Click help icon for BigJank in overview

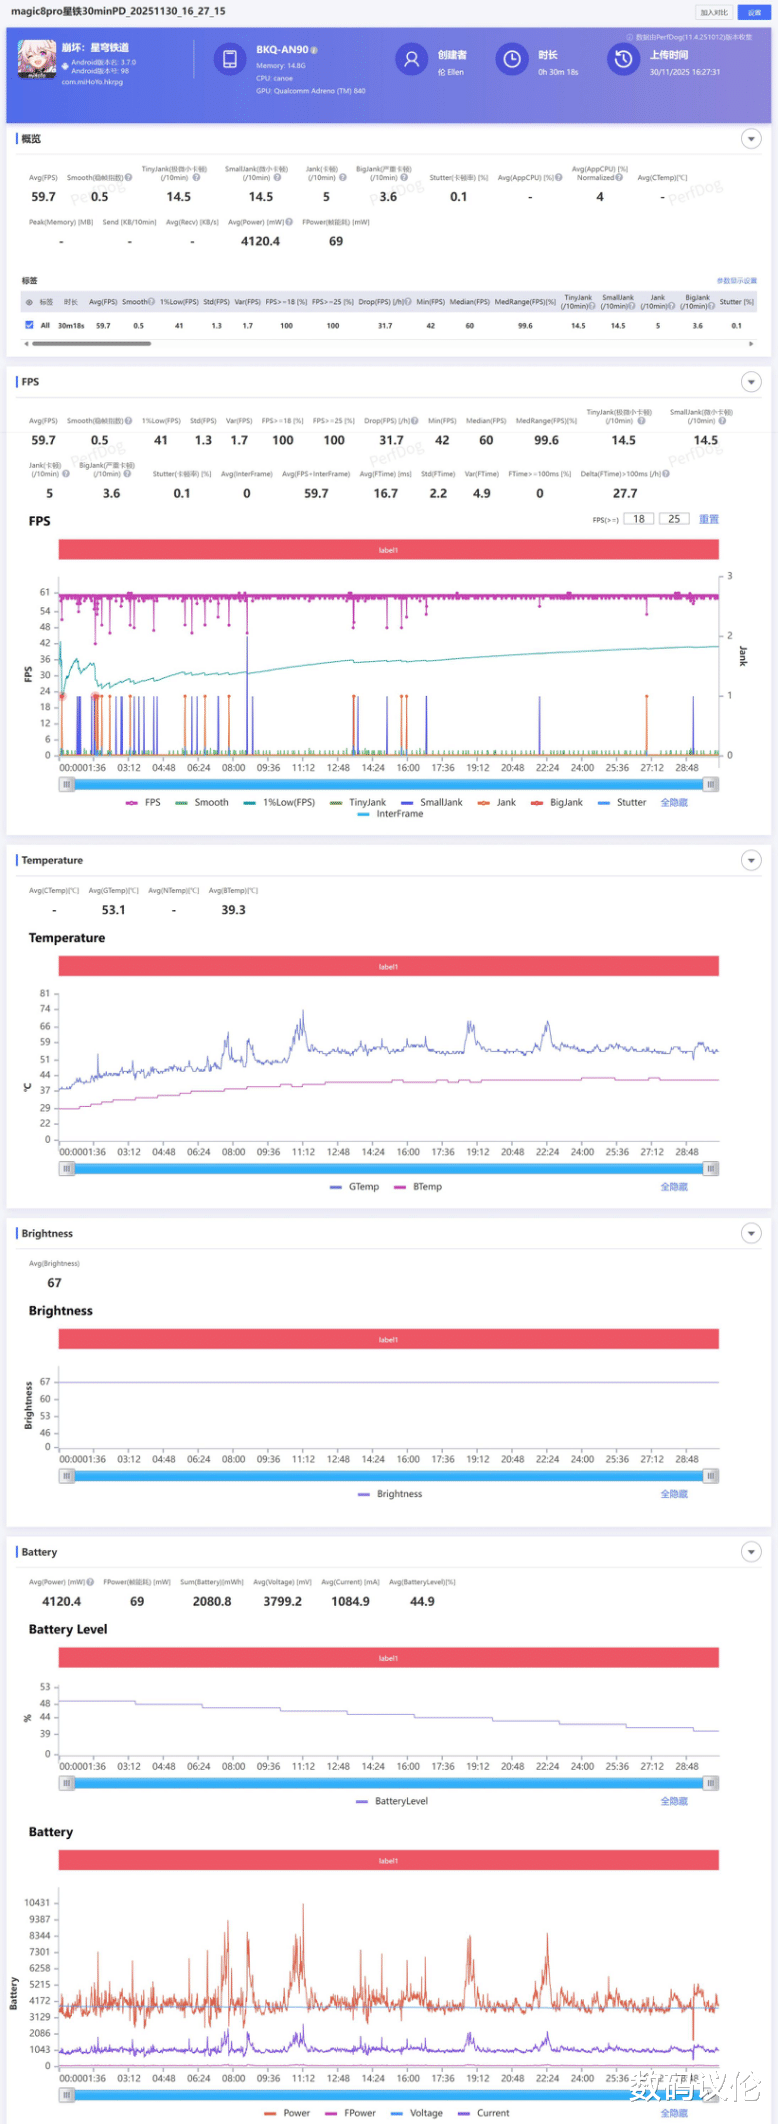point(404,178)
